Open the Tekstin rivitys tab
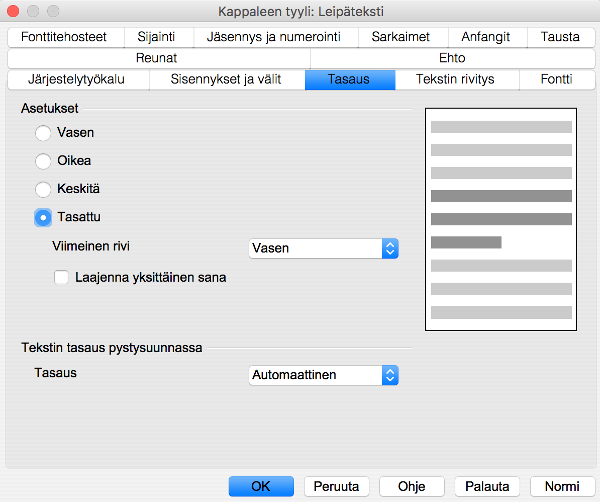 [457, 80]
